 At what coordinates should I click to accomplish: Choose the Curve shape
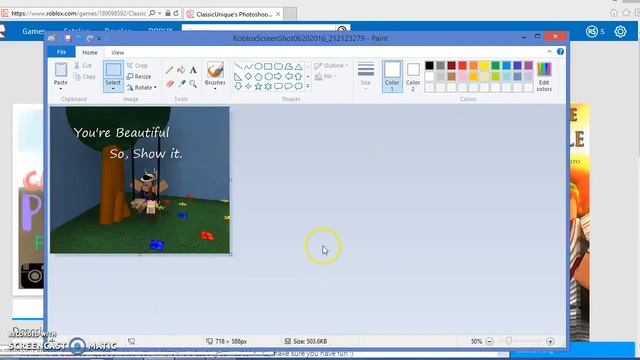click(248, 67)
